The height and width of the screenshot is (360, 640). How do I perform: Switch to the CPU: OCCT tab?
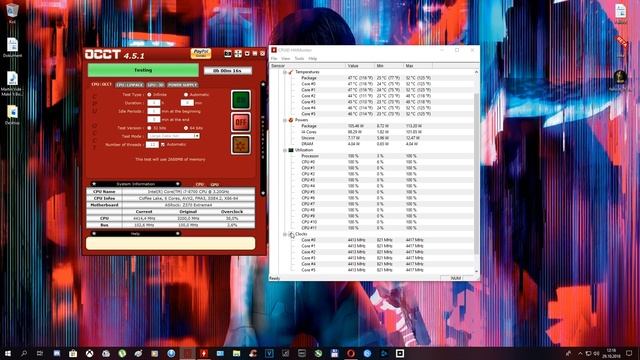click(101, 84)
